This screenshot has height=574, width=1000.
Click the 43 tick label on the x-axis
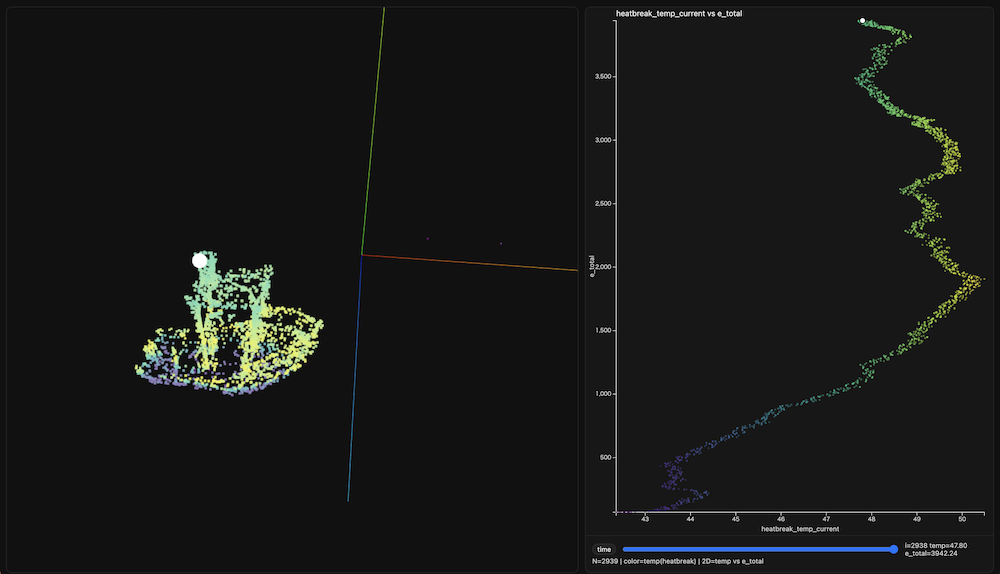[x=645, y=519]
